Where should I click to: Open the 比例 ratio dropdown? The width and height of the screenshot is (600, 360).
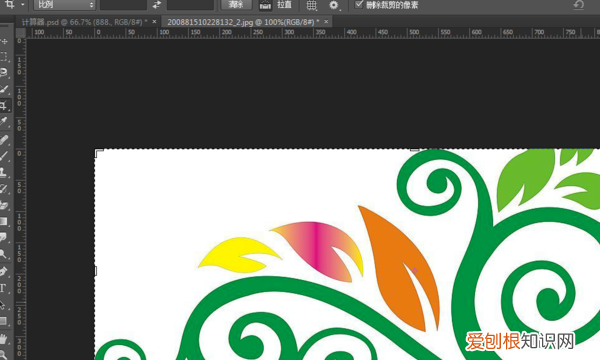pos(65,5)
